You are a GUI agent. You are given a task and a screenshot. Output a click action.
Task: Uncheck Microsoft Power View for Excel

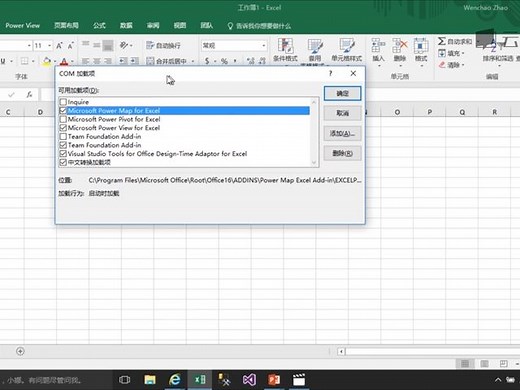coord(63,128)
